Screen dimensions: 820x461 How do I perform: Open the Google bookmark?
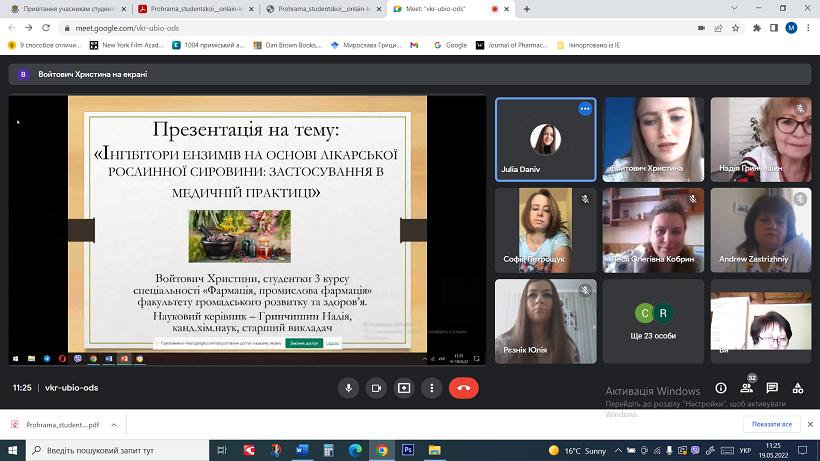(450, 45)
